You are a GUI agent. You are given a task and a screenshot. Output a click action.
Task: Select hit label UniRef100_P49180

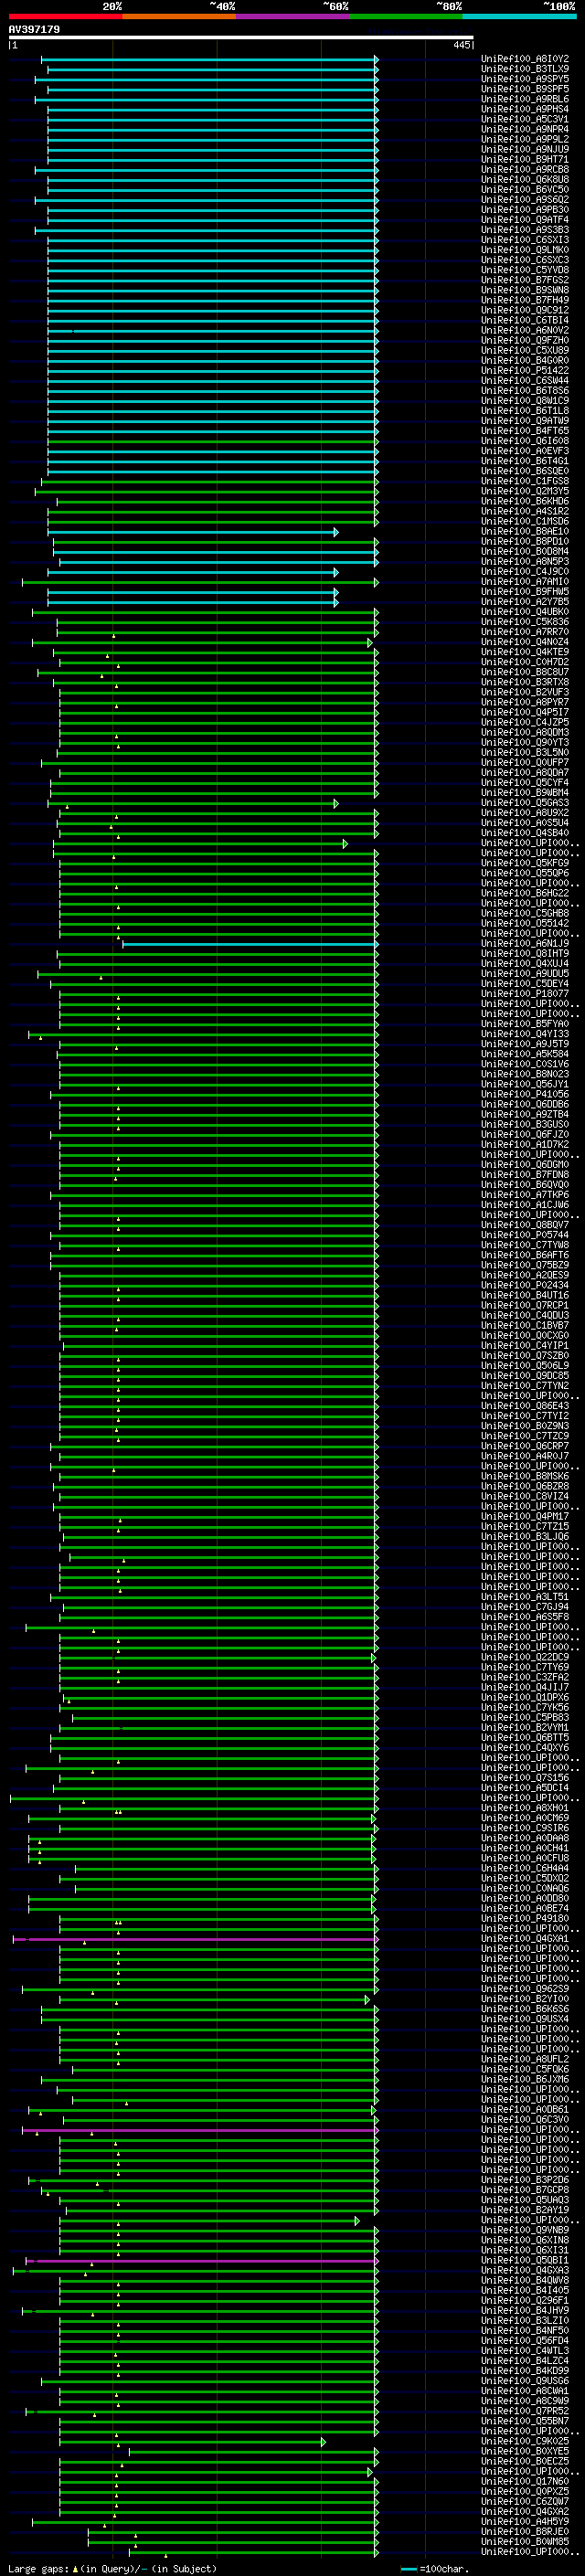524,1919
